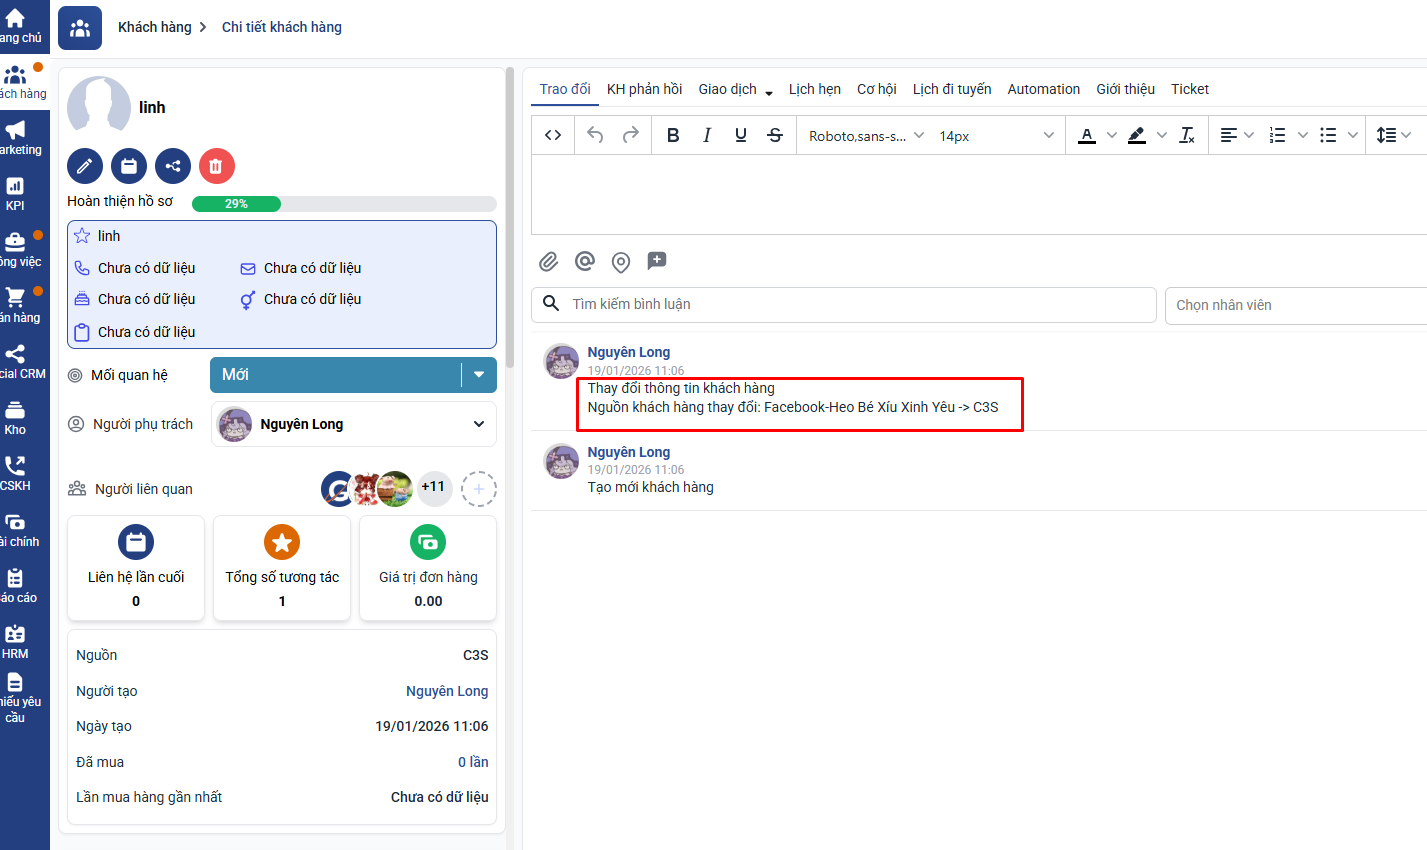The image size is (1427, 850).
Task: Open the Ticket tab
Action: (x=1189, y=89)
